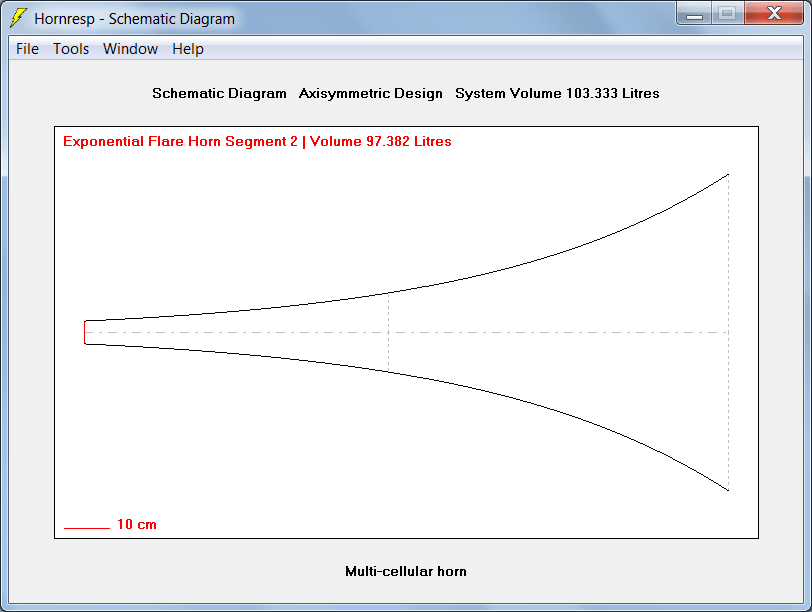
Task: Click the disabled maximize window button
Action: (x=728, y=13)
